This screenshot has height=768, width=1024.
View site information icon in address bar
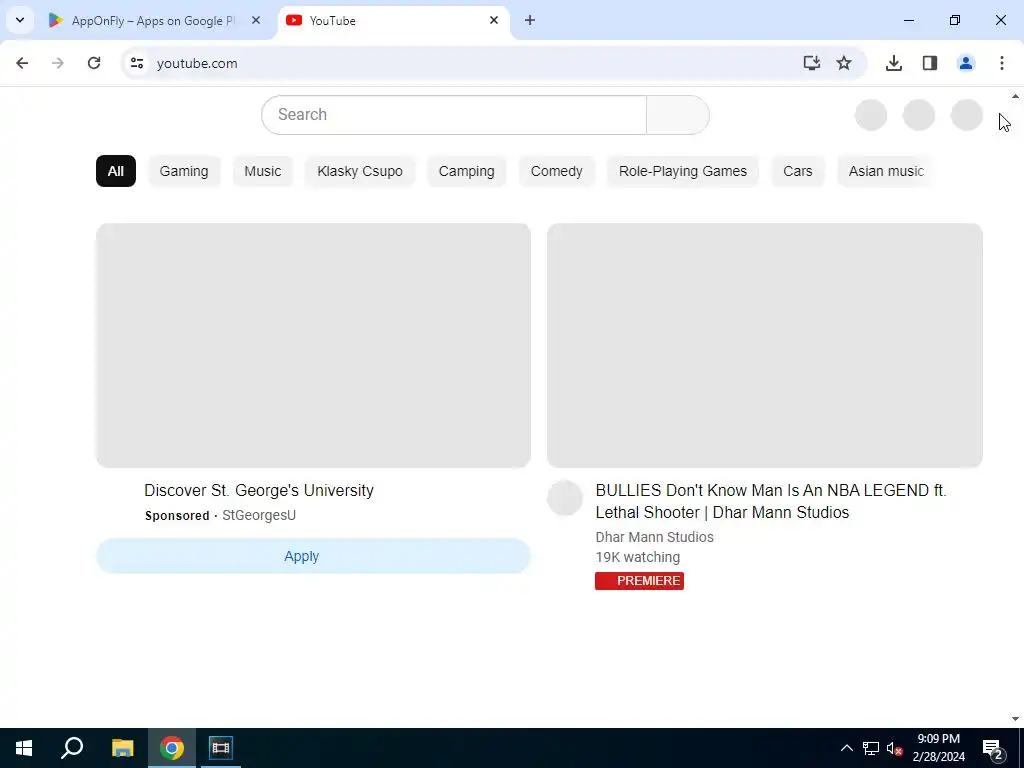[136, 63]
